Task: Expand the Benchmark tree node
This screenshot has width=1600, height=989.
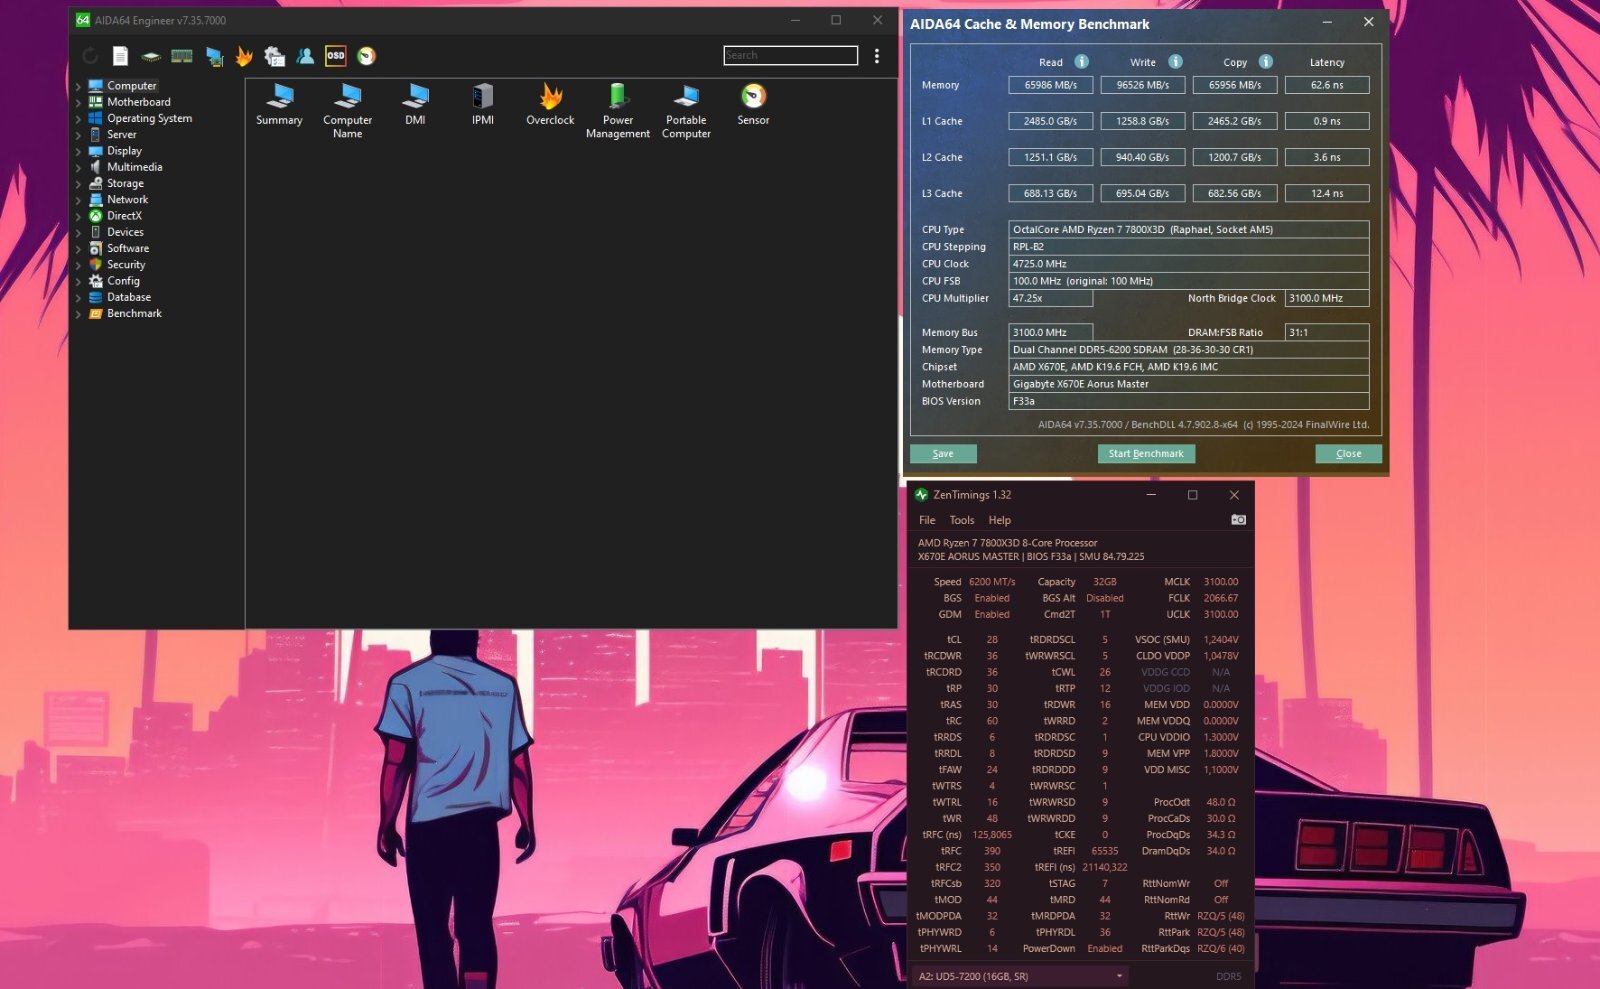Action: pos(78,314)
